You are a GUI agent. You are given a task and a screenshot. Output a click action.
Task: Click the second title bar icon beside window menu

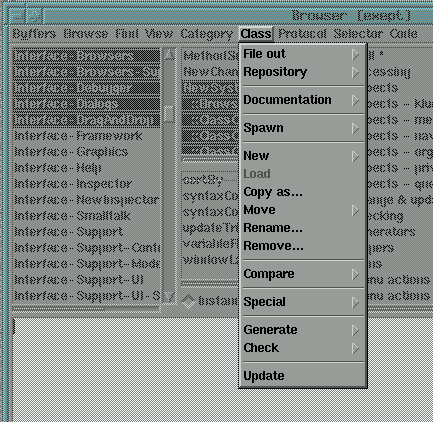coord(35,16)
